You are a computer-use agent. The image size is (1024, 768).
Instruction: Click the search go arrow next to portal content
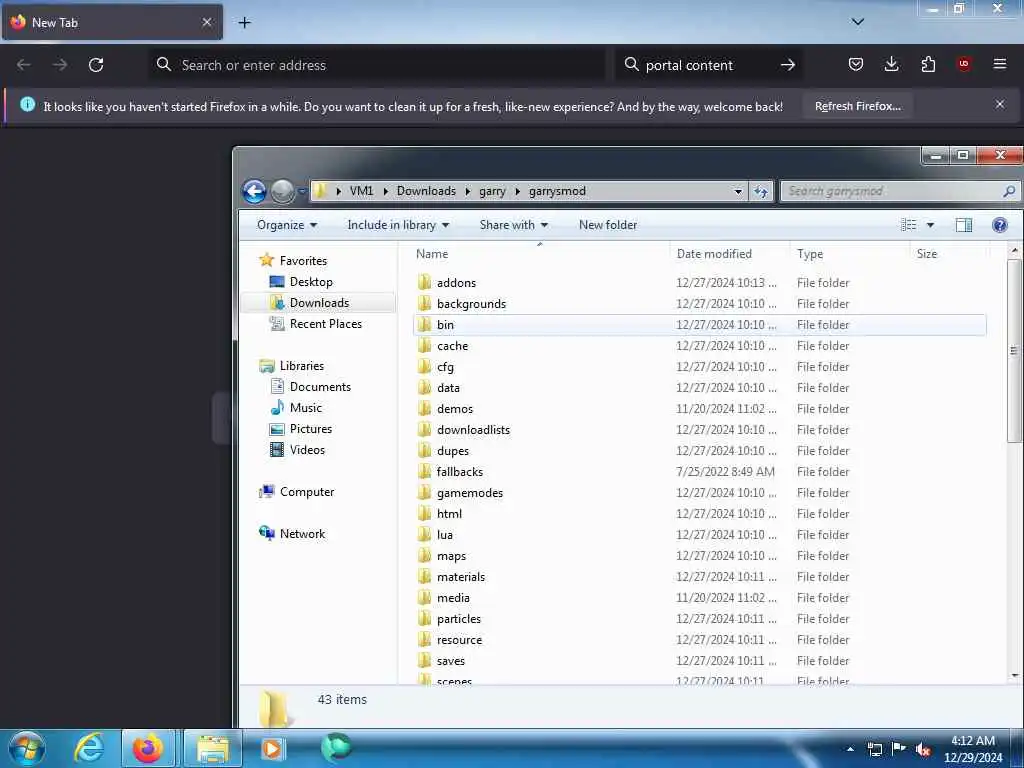(788, 65)
